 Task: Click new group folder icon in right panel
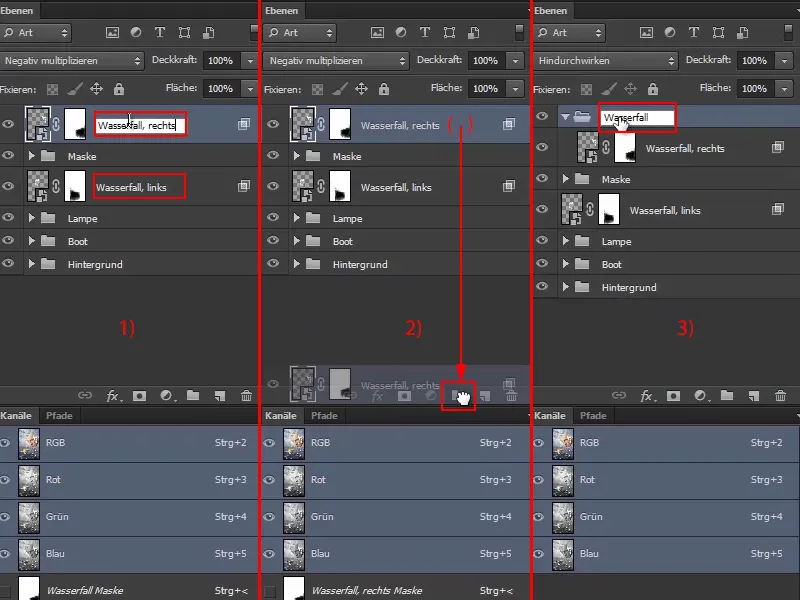(727, 395)
